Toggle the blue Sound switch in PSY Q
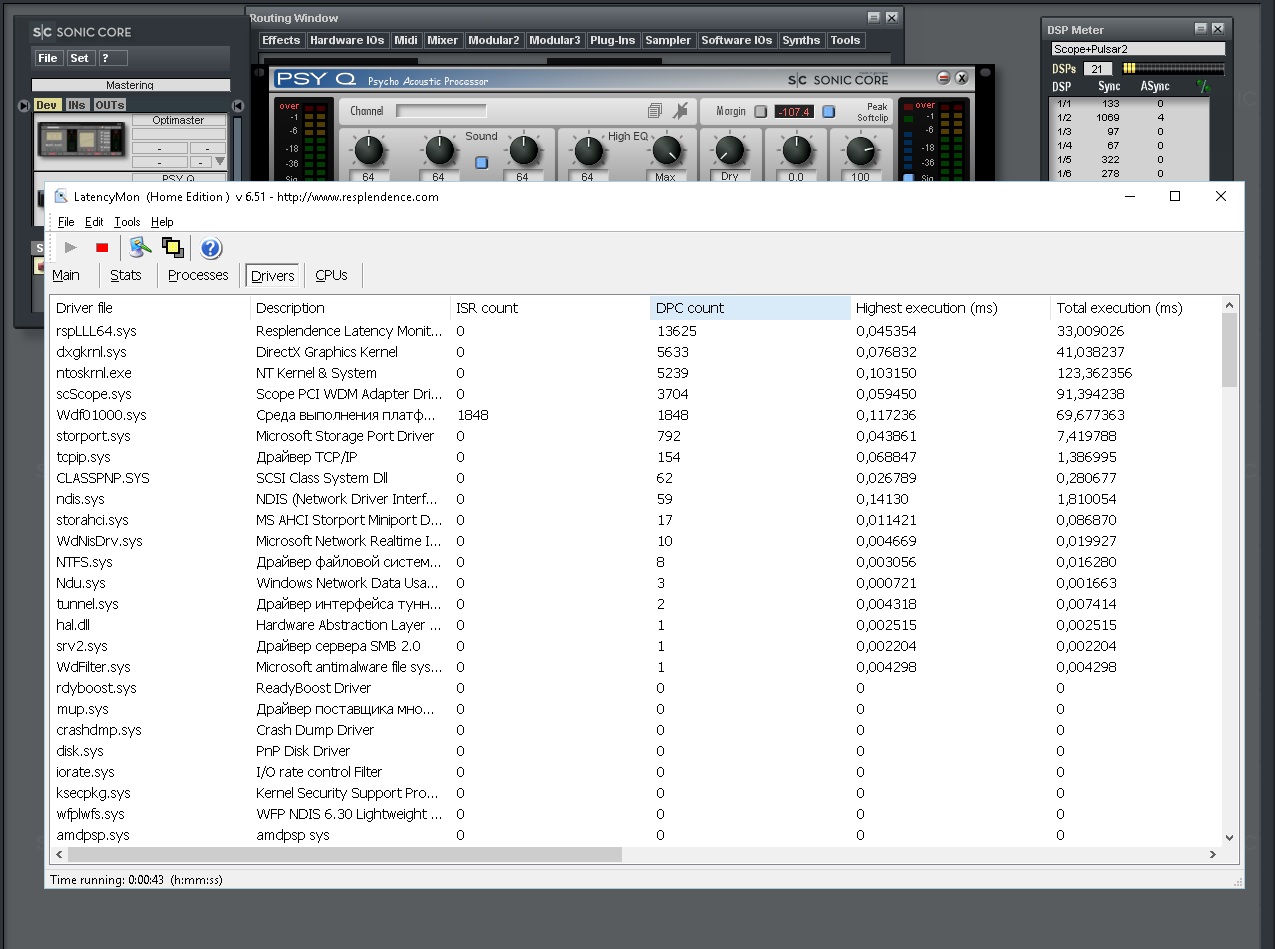Viewport: 1275px width, 949px height. coord(481,162)
